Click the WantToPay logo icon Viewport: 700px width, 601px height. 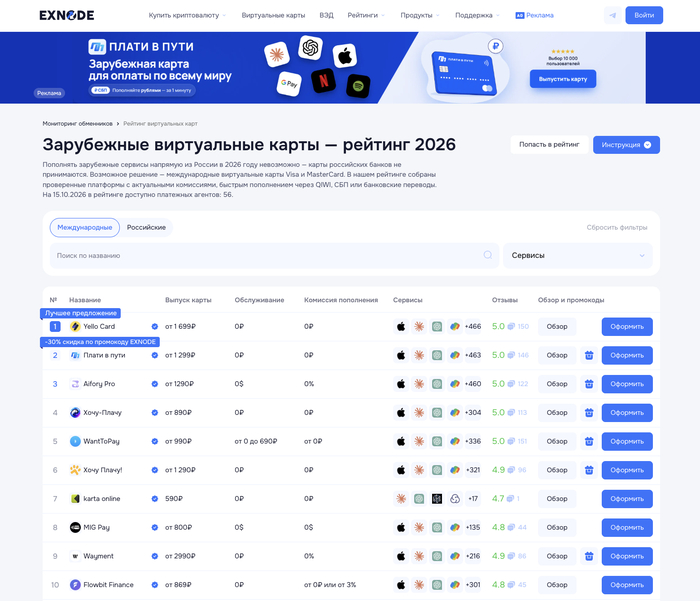(x=75, y=441)
